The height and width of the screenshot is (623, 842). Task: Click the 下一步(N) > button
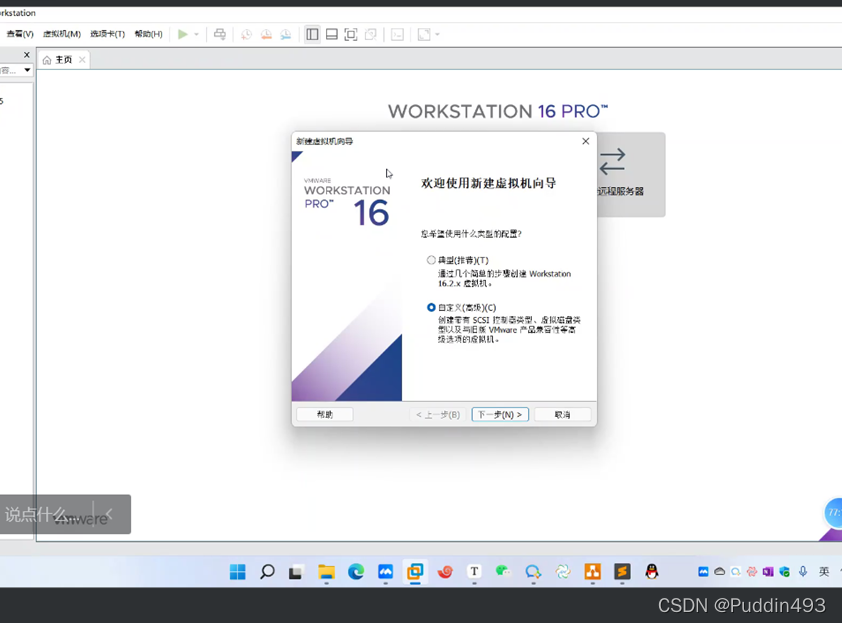tap(500, 415)
